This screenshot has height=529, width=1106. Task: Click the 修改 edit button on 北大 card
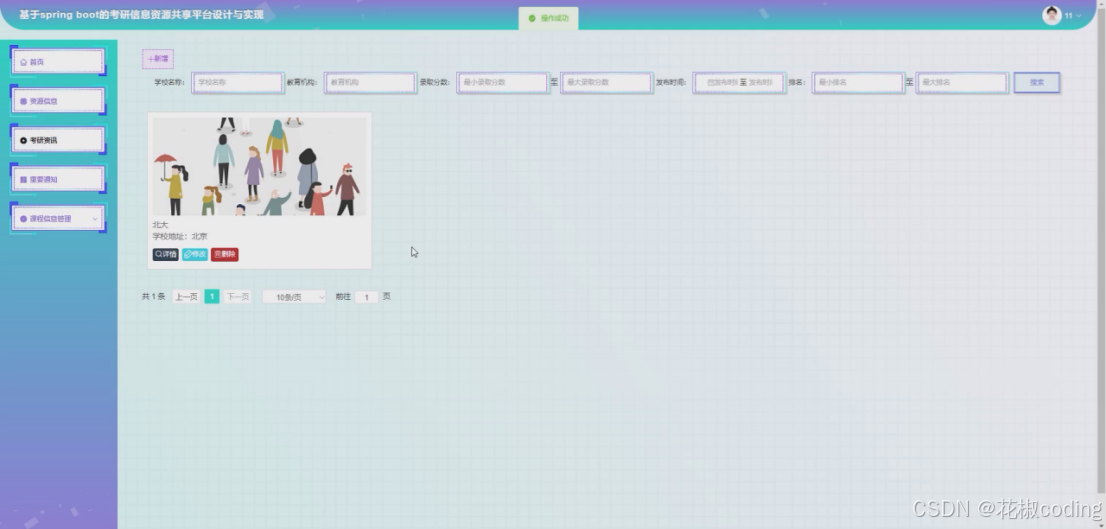pos(195,255)
